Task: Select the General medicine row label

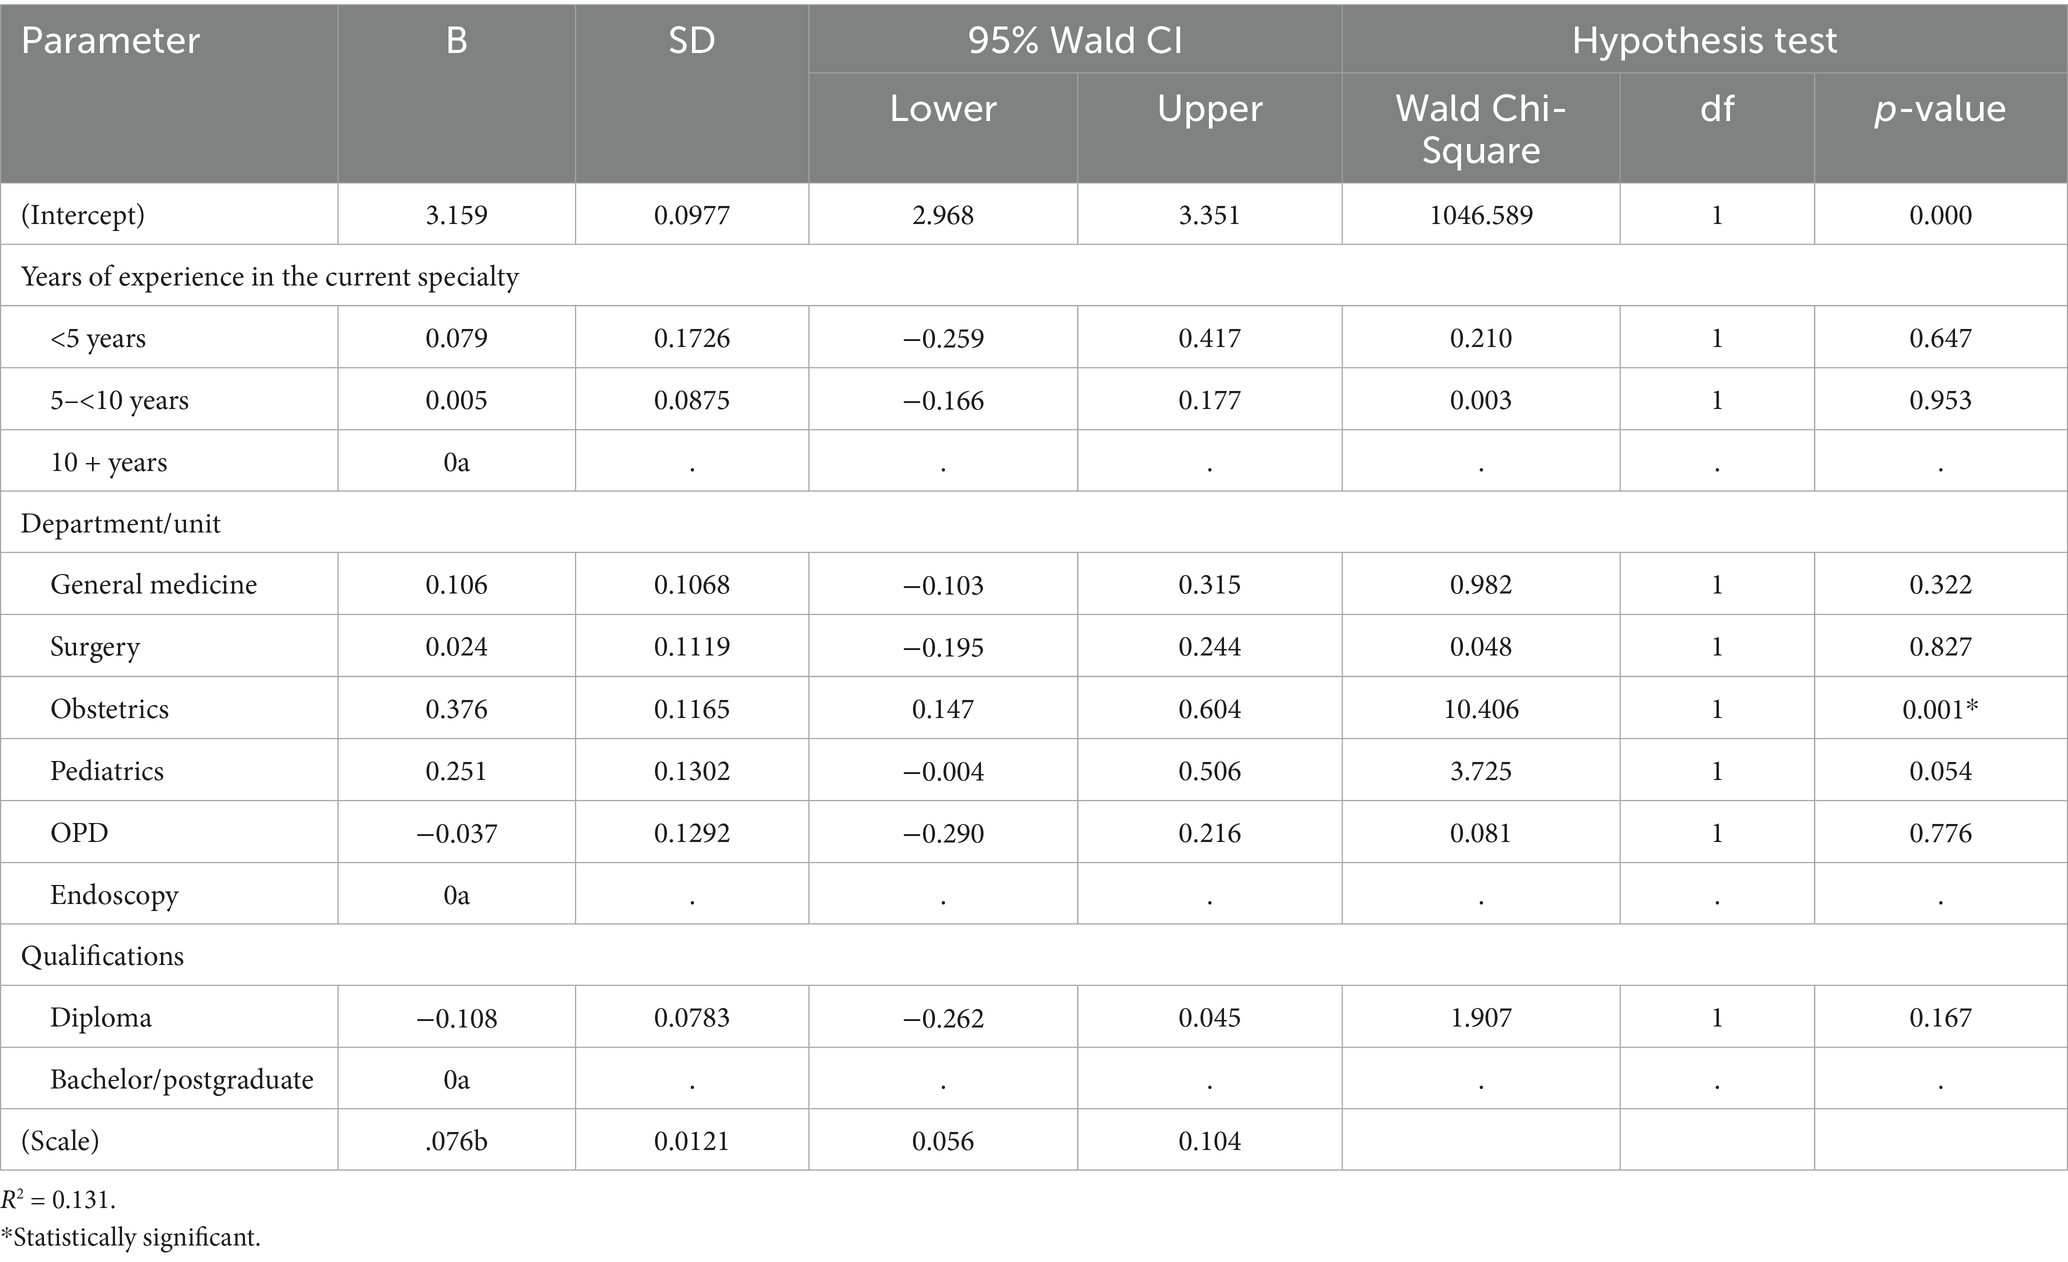Action: 154,584
